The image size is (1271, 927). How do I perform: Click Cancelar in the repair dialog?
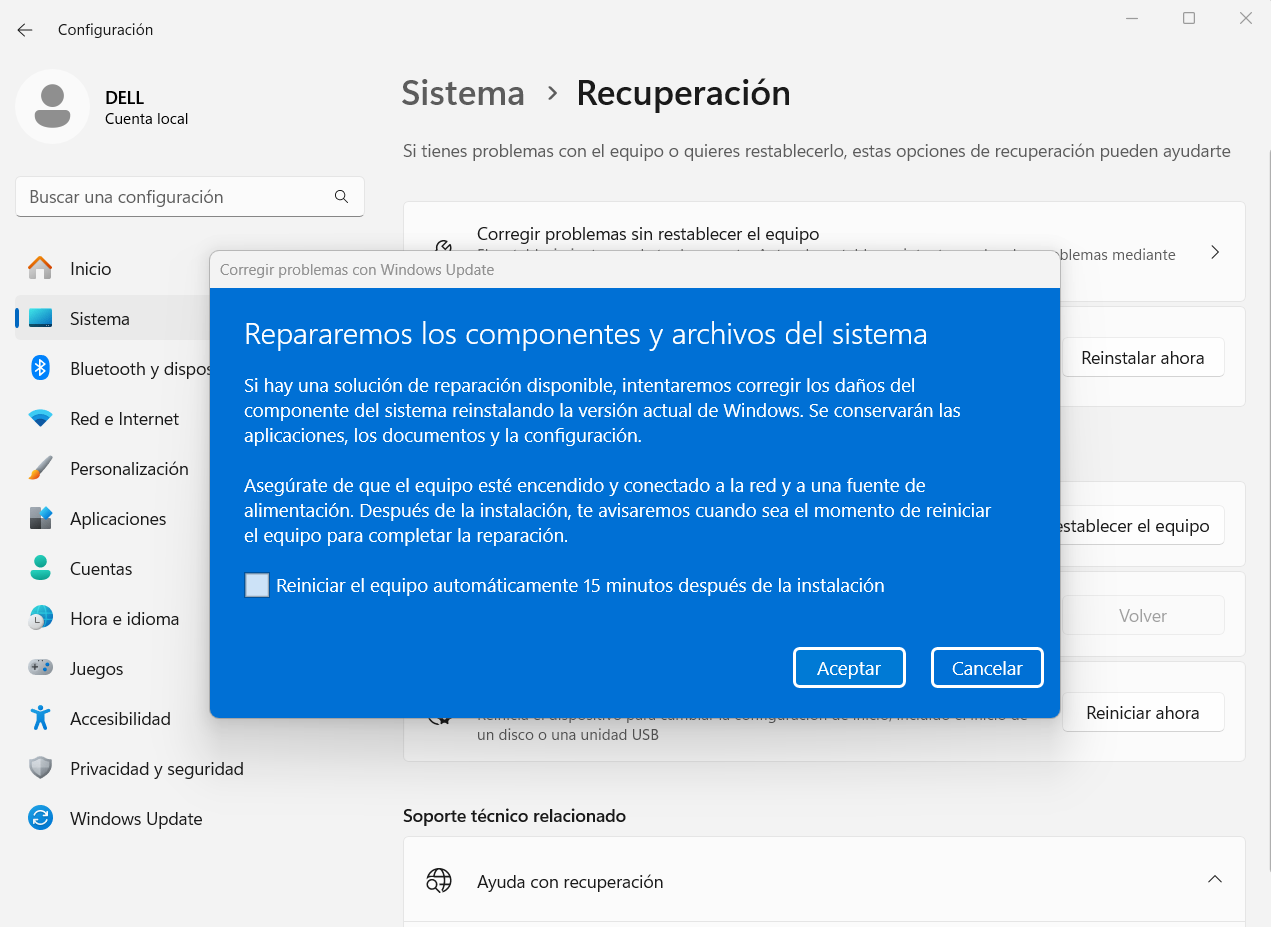pos(987,668)
